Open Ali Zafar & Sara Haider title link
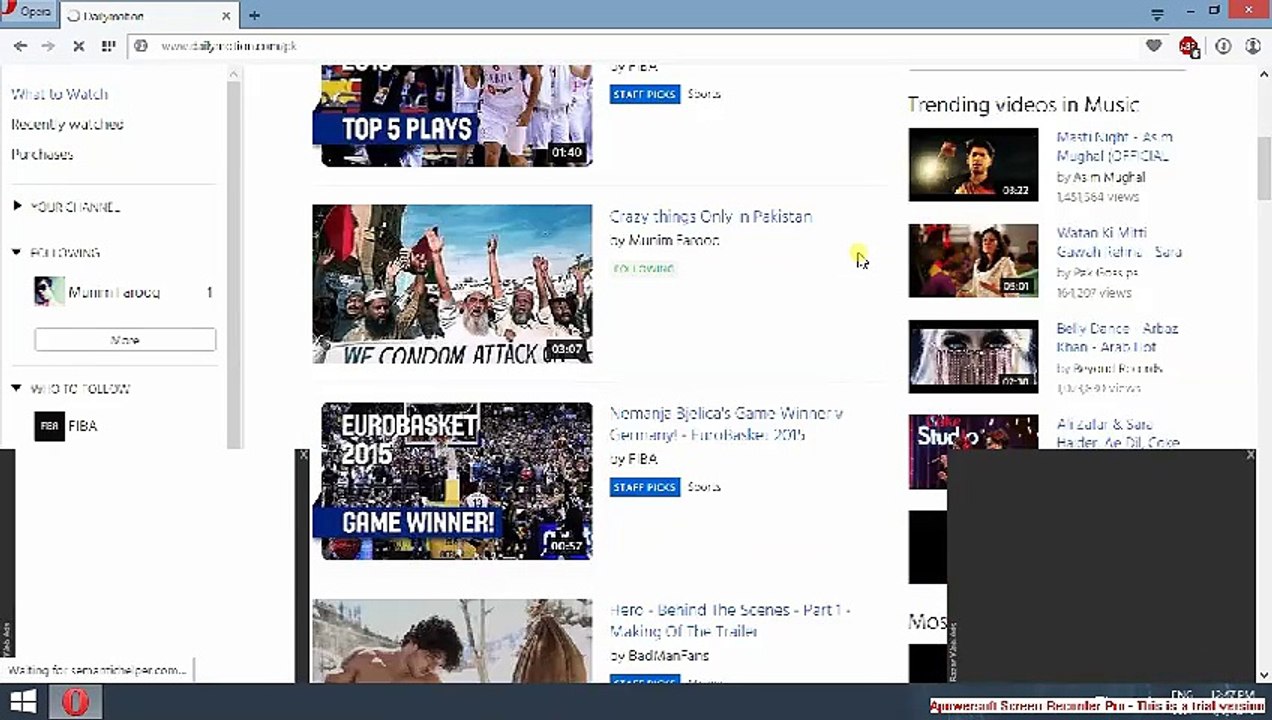Screen dimensions: 1272x720 pyautogui.click(x=1118, y=433)
